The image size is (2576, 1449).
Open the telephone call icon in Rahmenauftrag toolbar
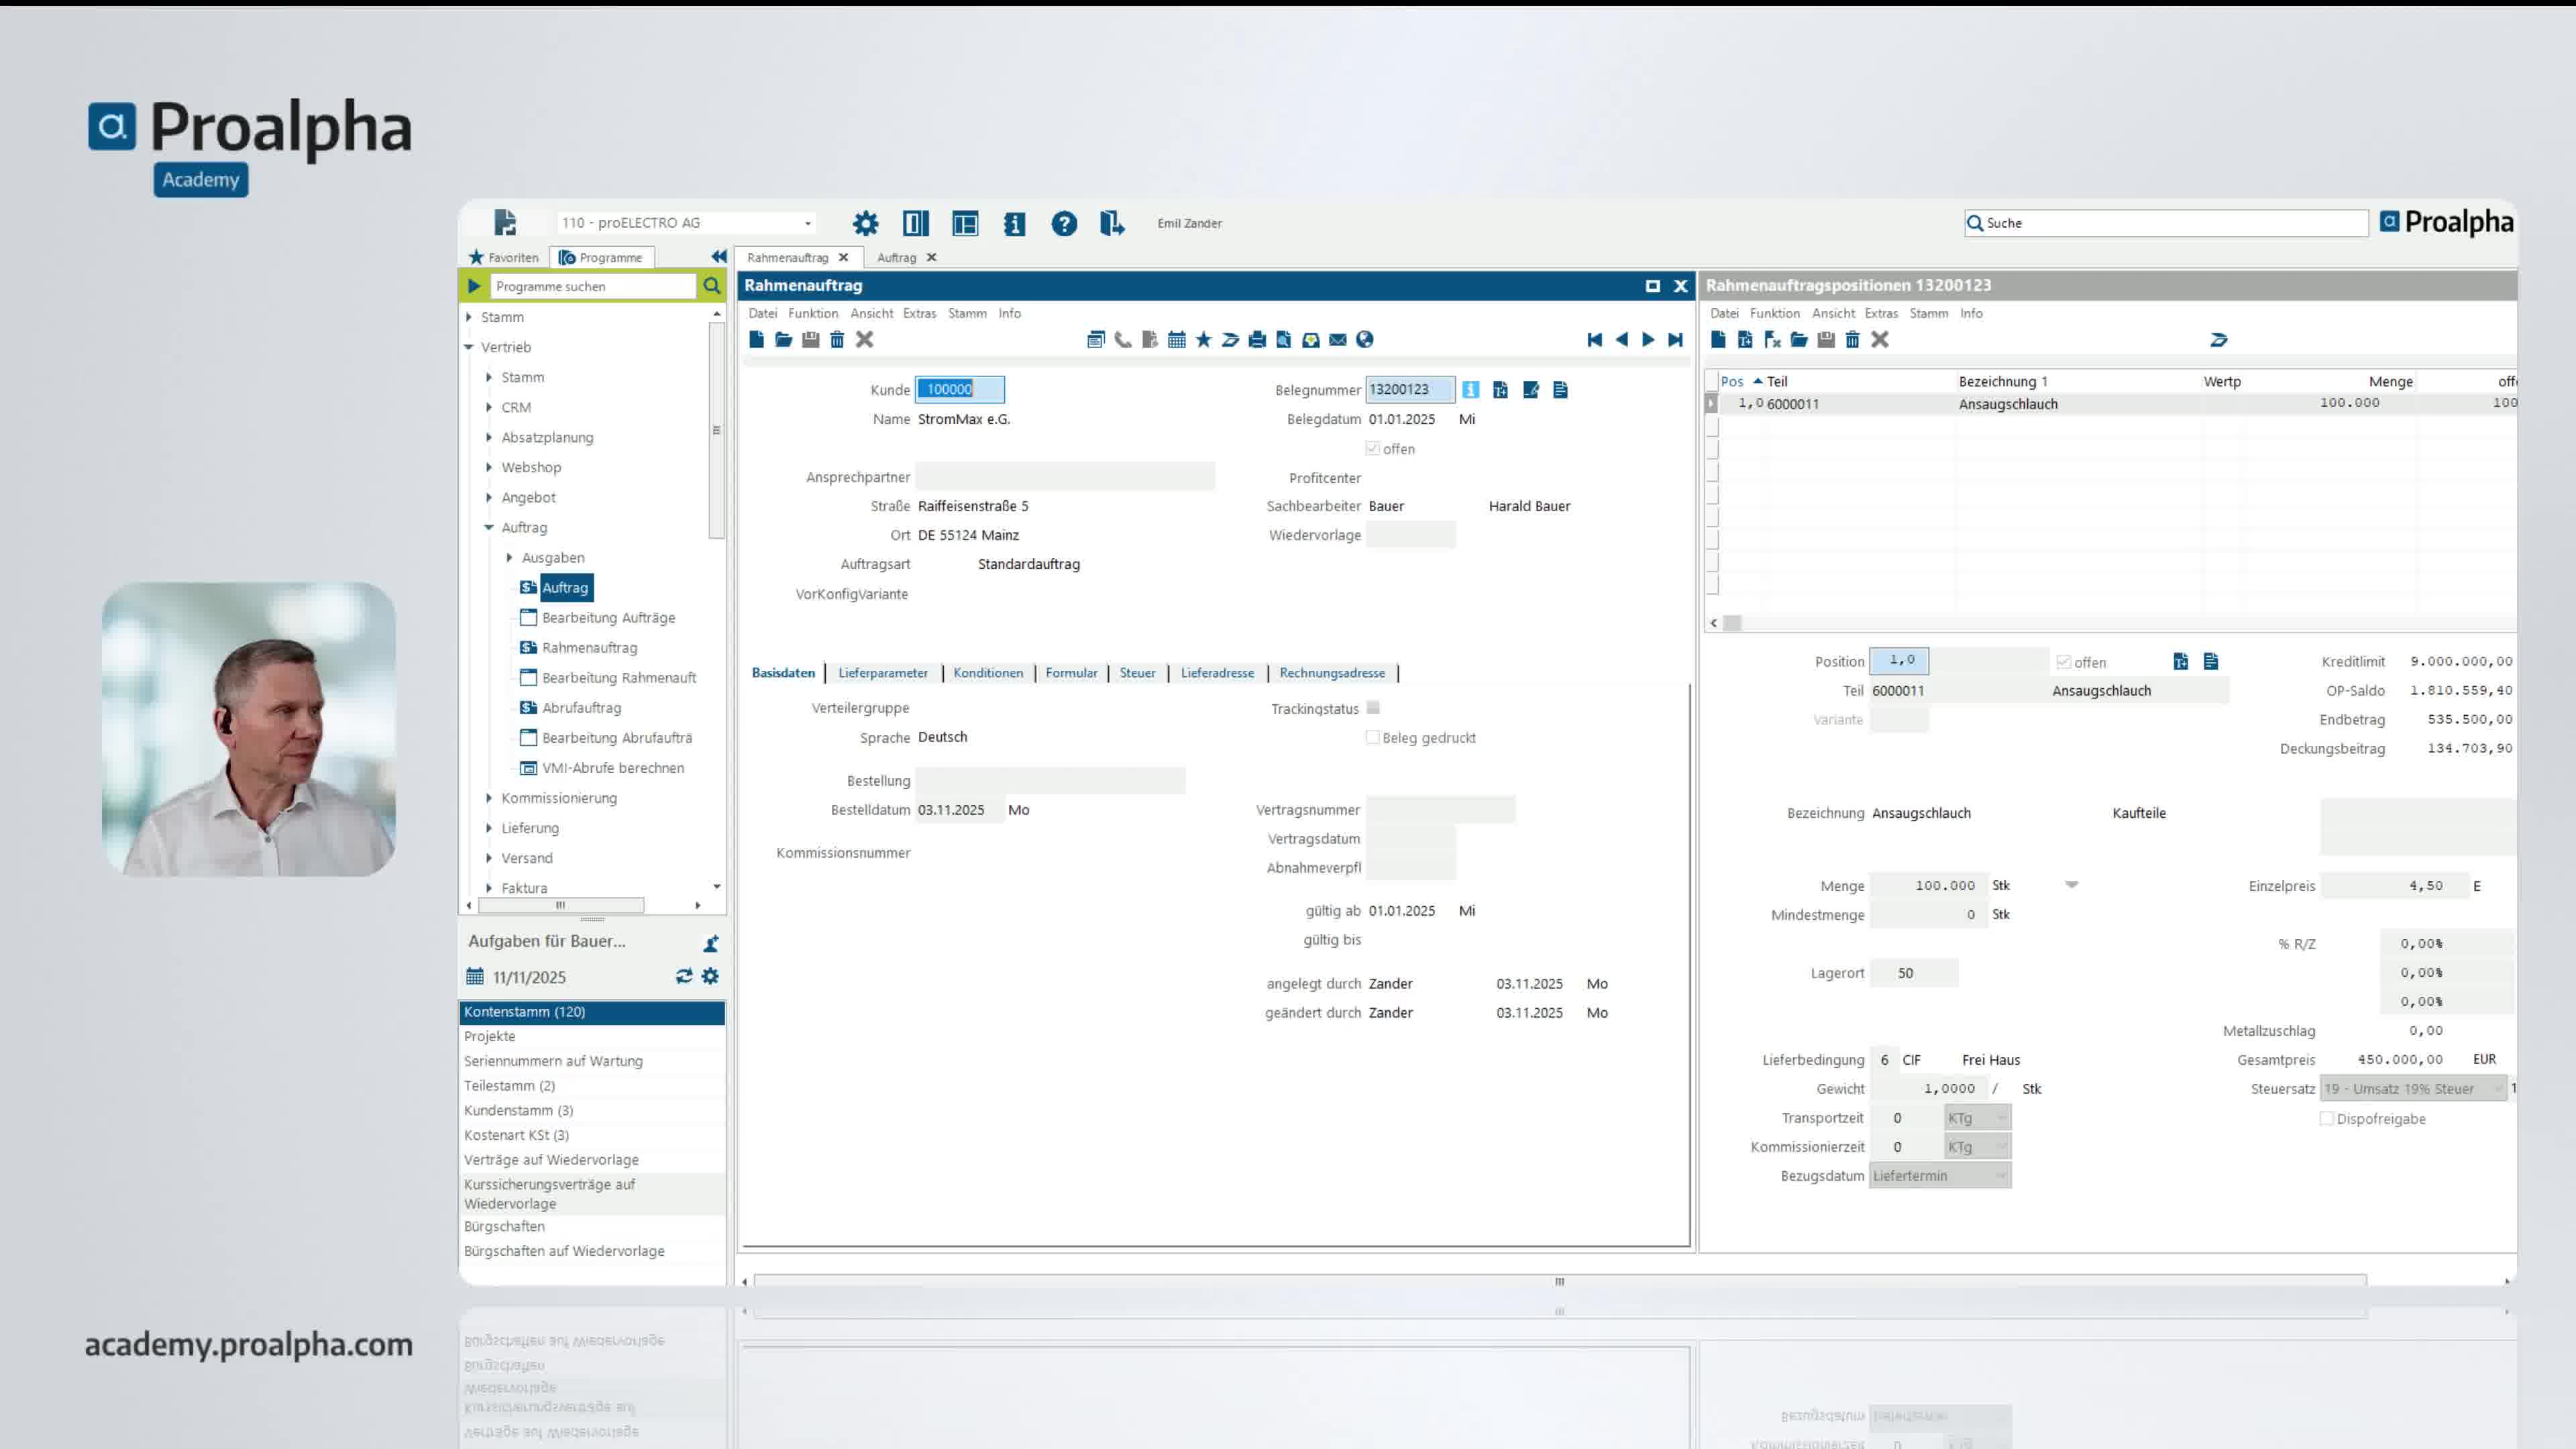coord(1123,340)
